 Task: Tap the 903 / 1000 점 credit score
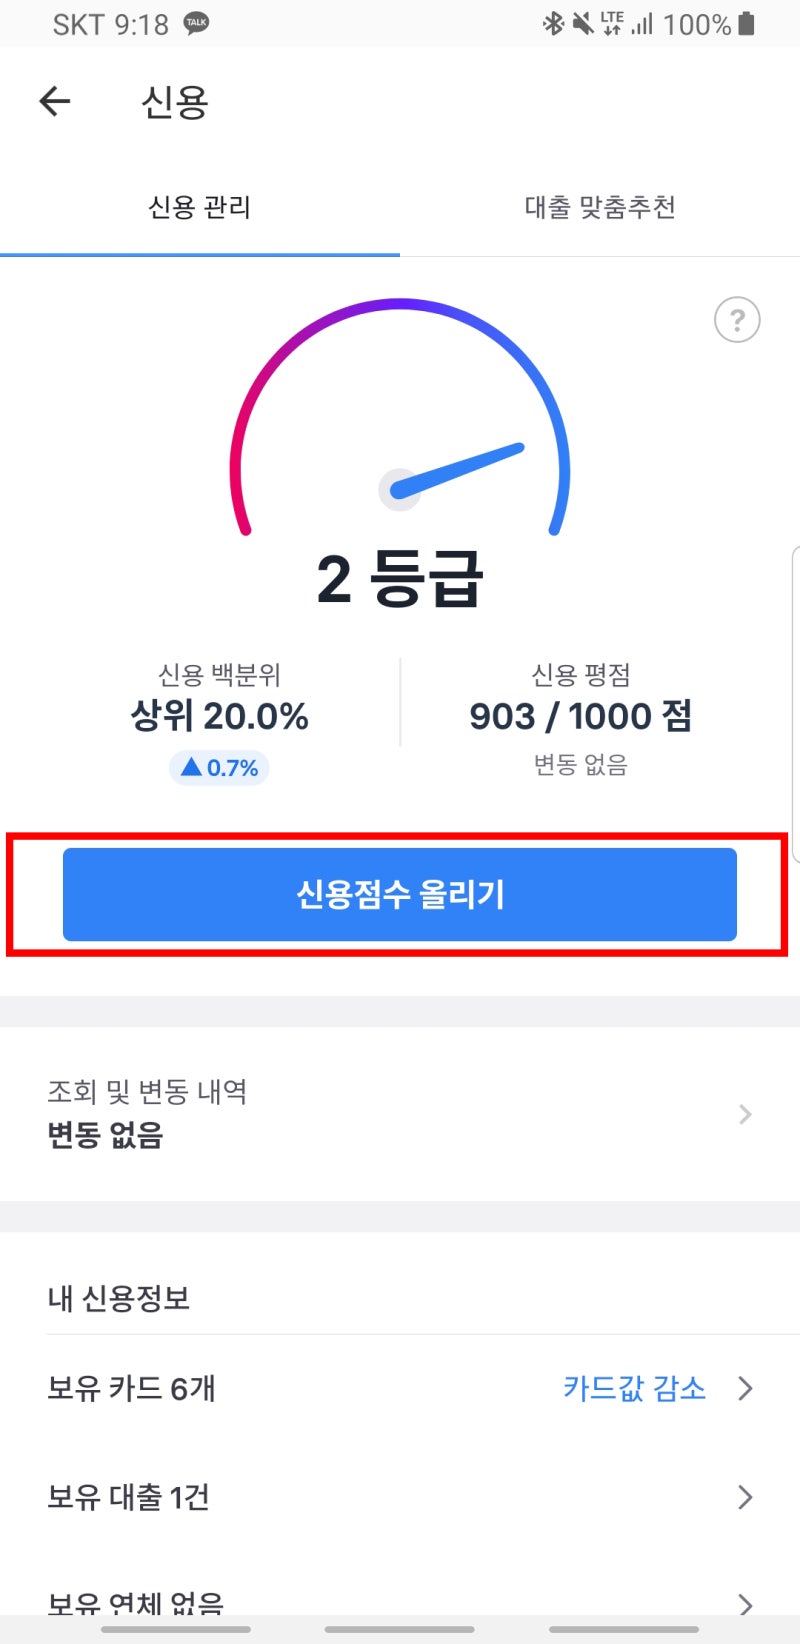click(580, 716)
